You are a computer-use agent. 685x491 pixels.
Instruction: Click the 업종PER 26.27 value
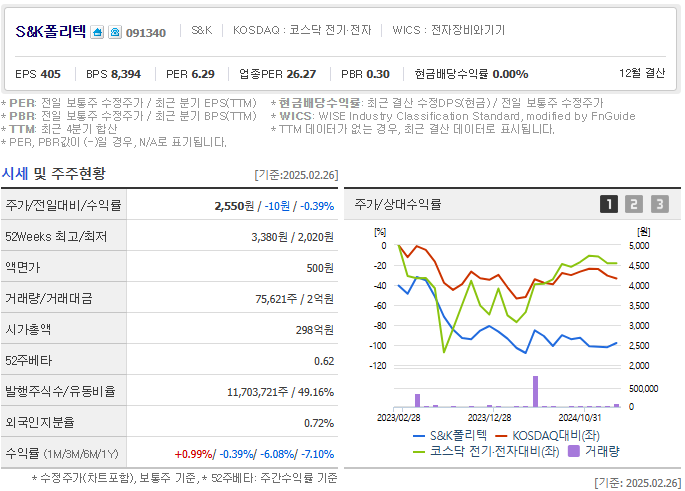(x=277, y=74)
